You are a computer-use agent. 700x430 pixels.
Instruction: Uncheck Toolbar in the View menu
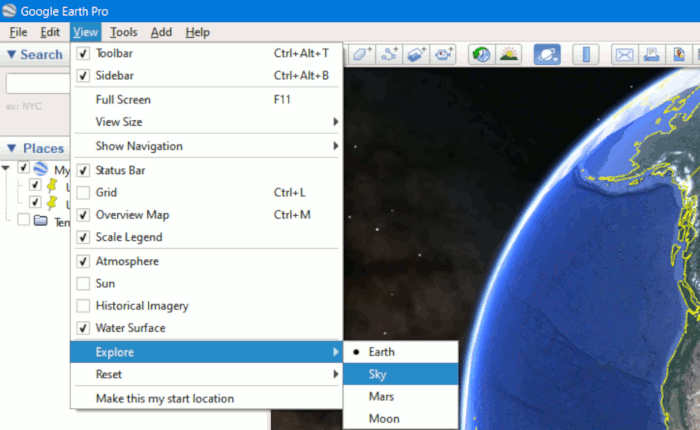tap(83, 53)
